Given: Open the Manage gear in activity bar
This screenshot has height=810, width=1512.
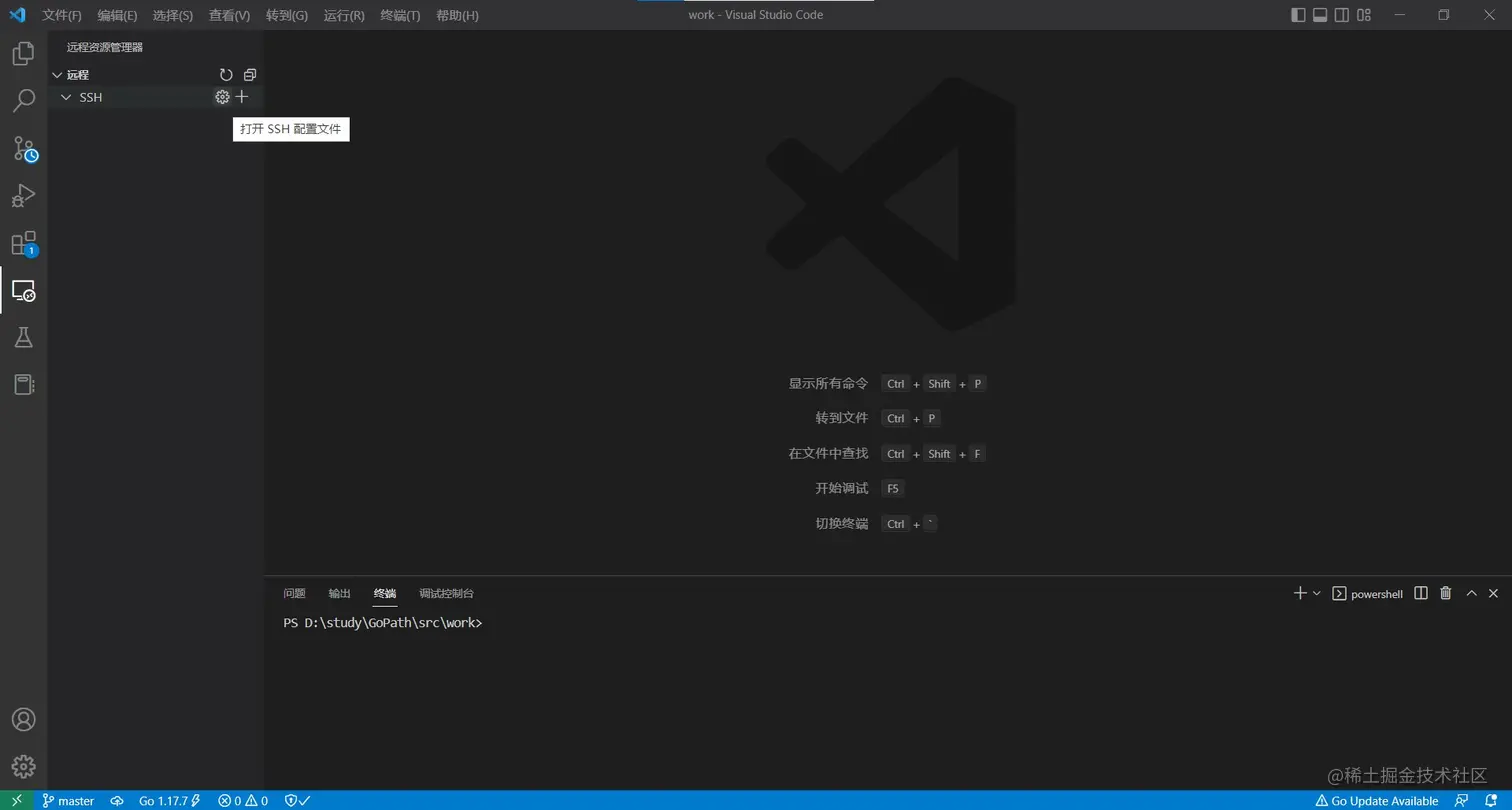Looking at the screenshot, I should (23, 767).
